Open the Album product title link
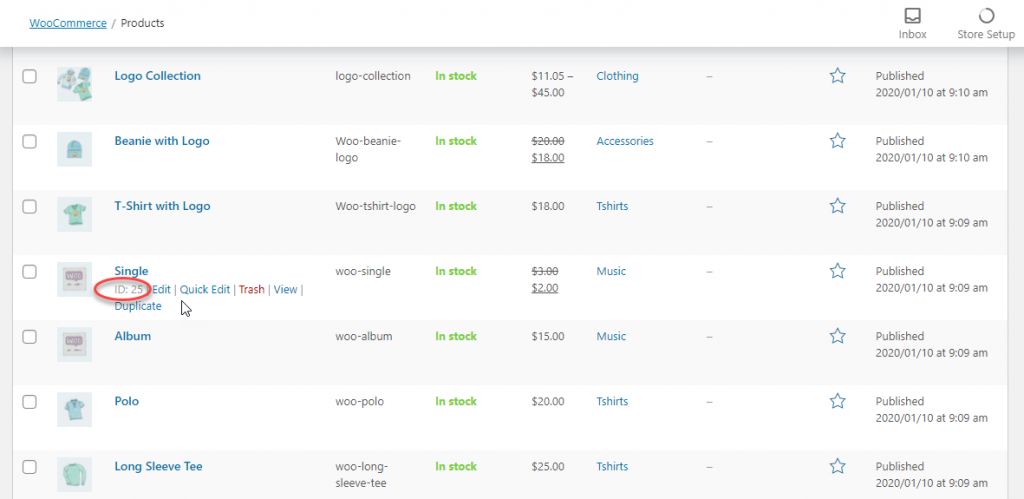The width and height of the screenshot is (1024, 499). click(133, 336)
